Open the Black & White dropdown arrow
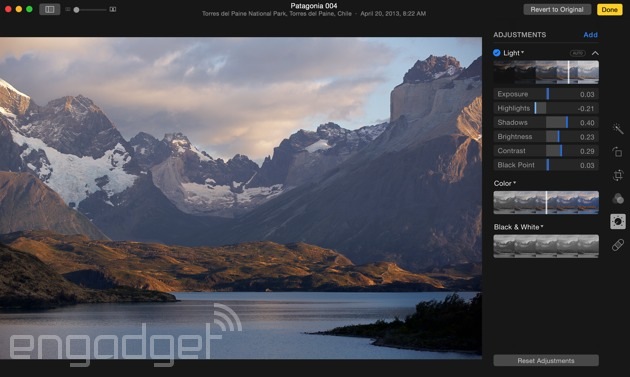630x377 pixels. coord(542,227)
